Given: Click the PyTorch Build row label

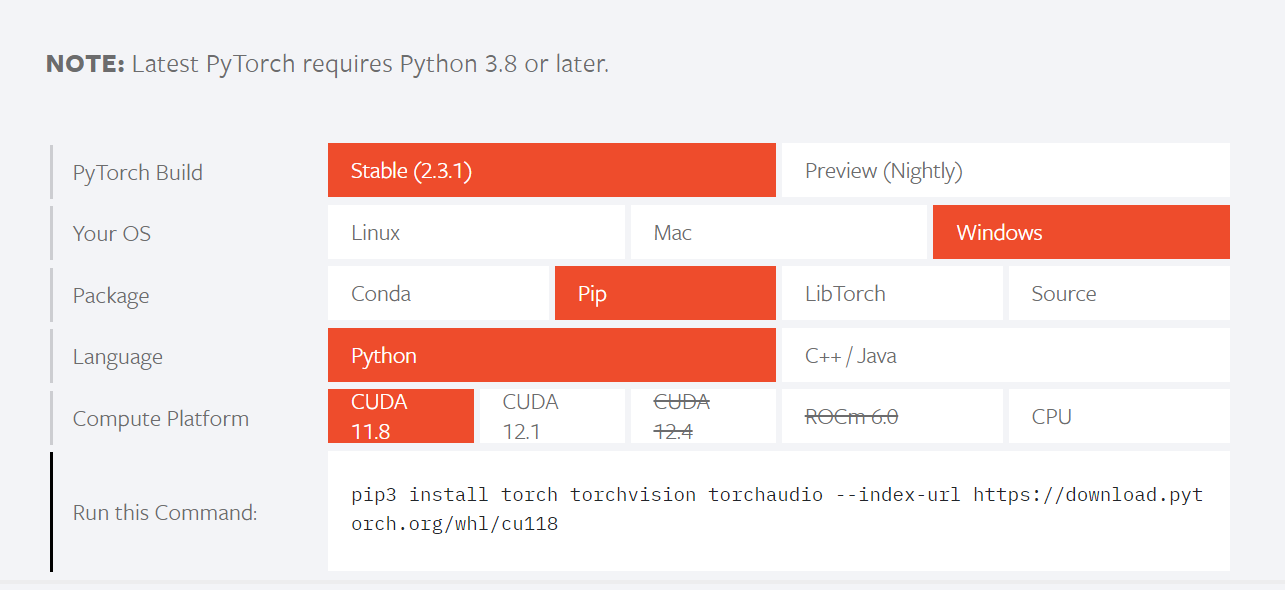Looking at the screenshot, I should pos(138,172).
